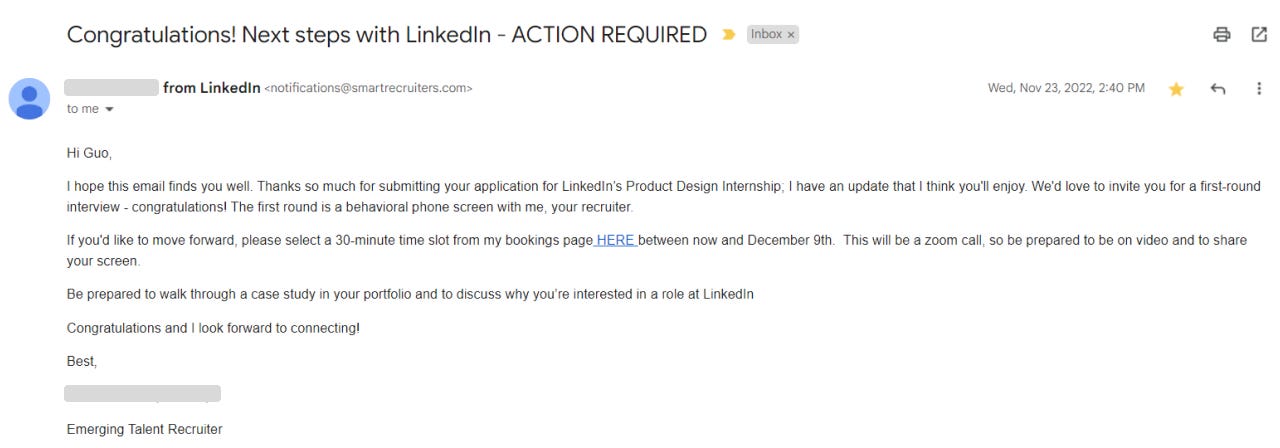This screenshot has width=1280, height=448.
Task: Click sender name "from LinkedIn"
Action: 211,88
